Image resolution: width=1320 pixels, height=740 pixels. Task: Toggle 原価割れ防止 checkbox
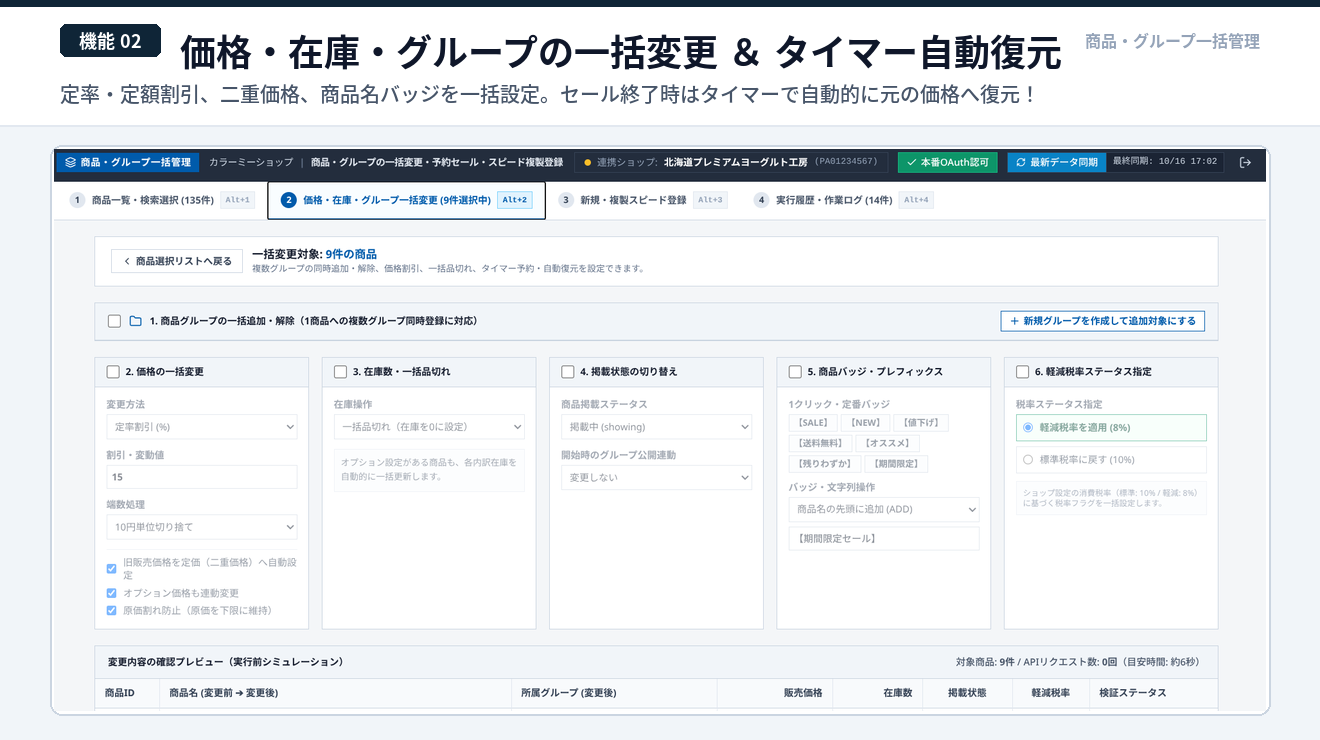pyautogui.click(x=112, y=610)
